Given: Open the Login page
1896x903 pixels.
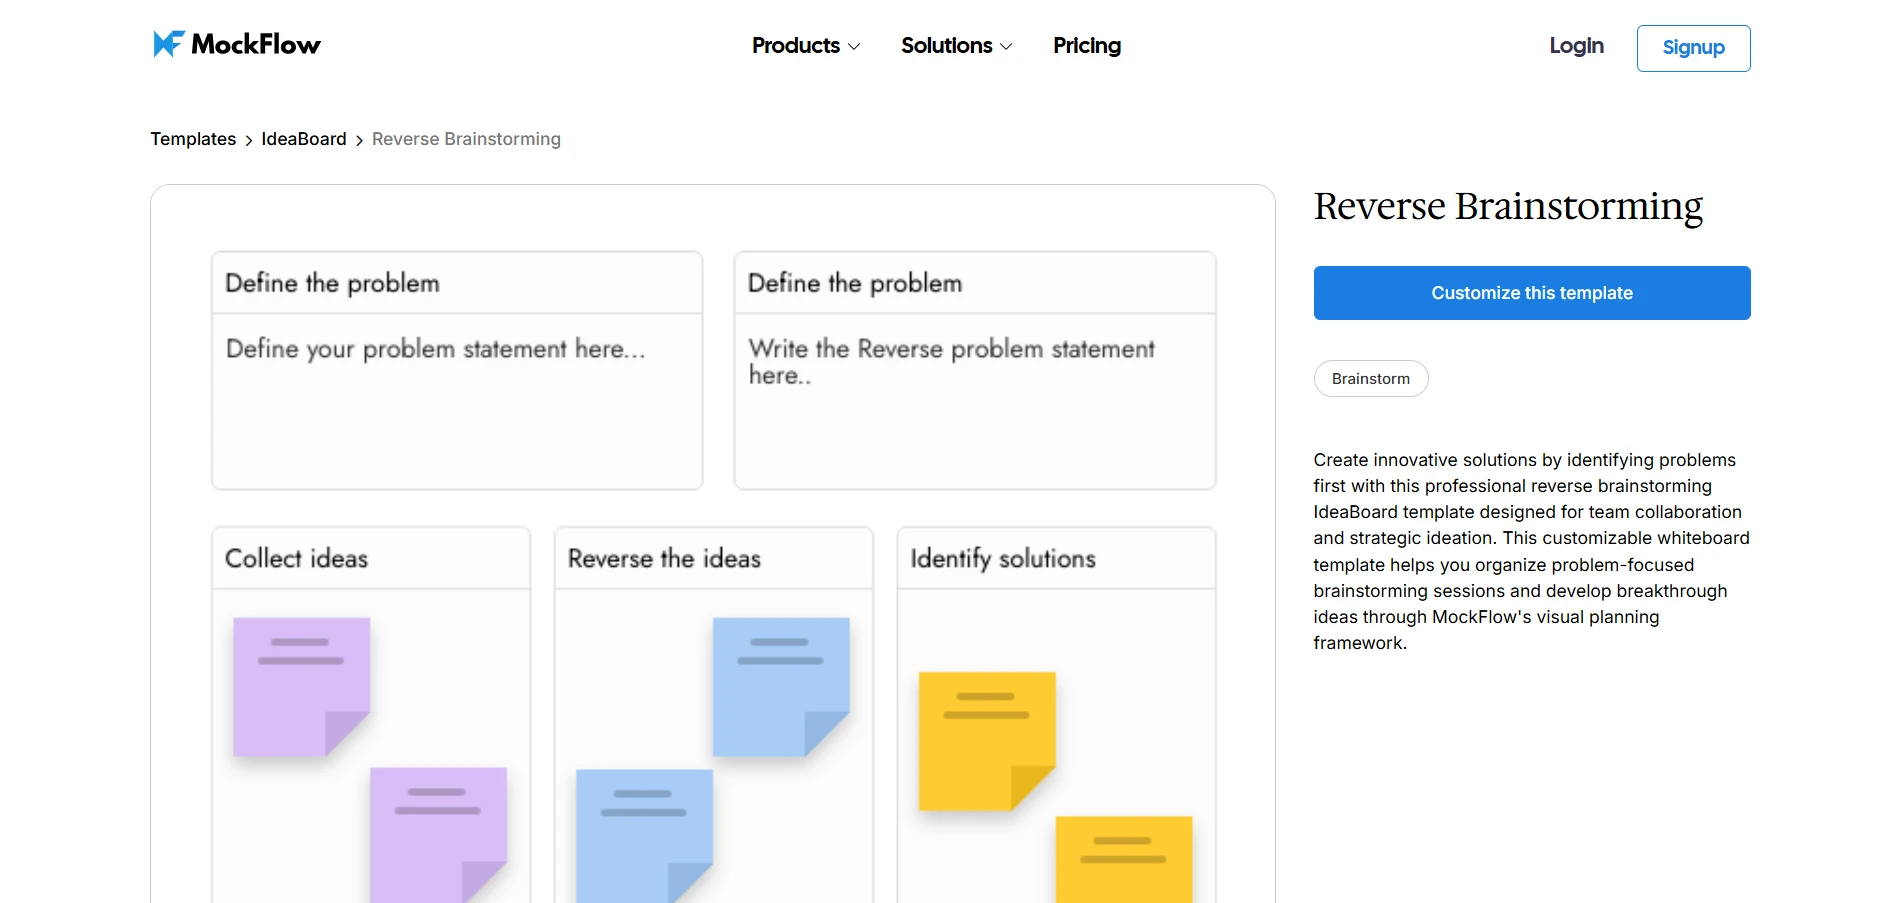Looking at the screenshot, I should click(x=1576, y=46).
